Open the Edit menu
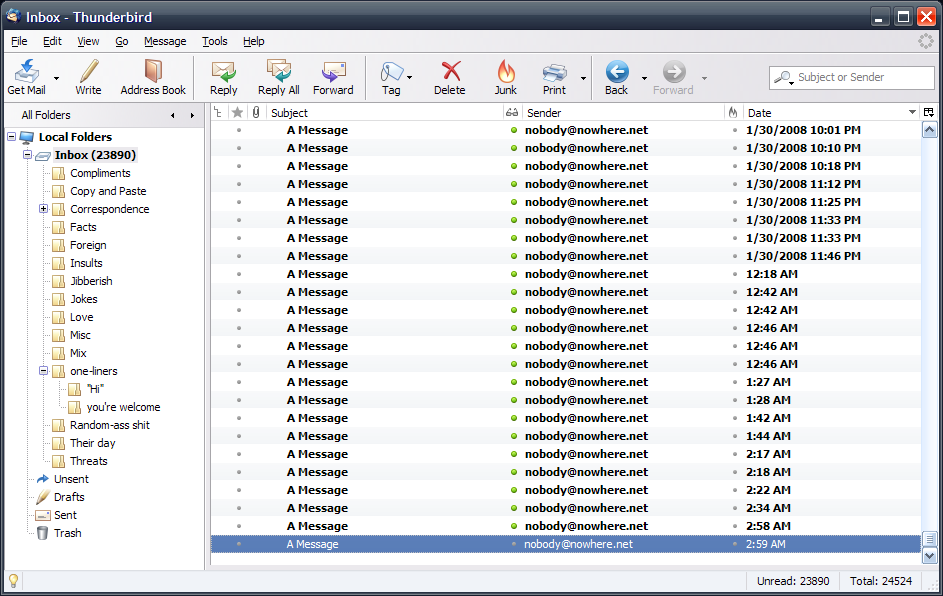 click(x=52, y=41)
